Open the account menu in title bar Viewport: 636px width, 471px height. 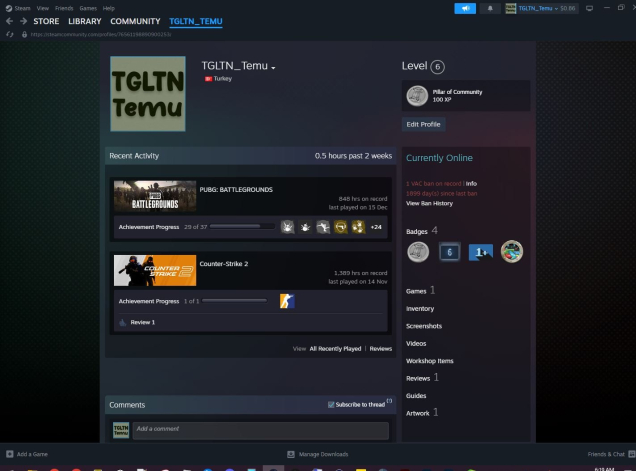coord(546,8)
